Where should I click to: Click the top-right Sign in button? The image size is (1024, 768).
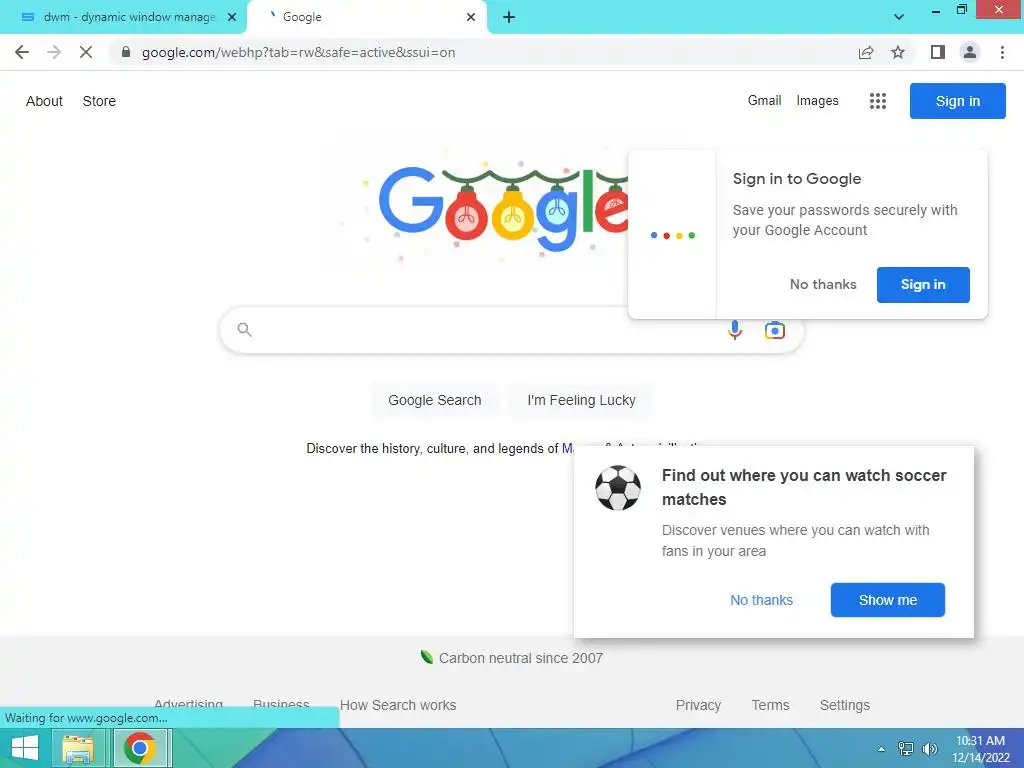point(957,101)
